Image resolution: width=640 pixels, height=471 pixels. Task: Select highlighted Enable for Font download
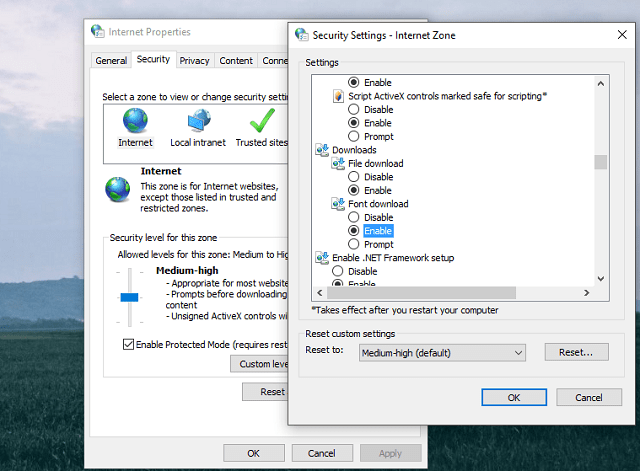click(378, 231)
